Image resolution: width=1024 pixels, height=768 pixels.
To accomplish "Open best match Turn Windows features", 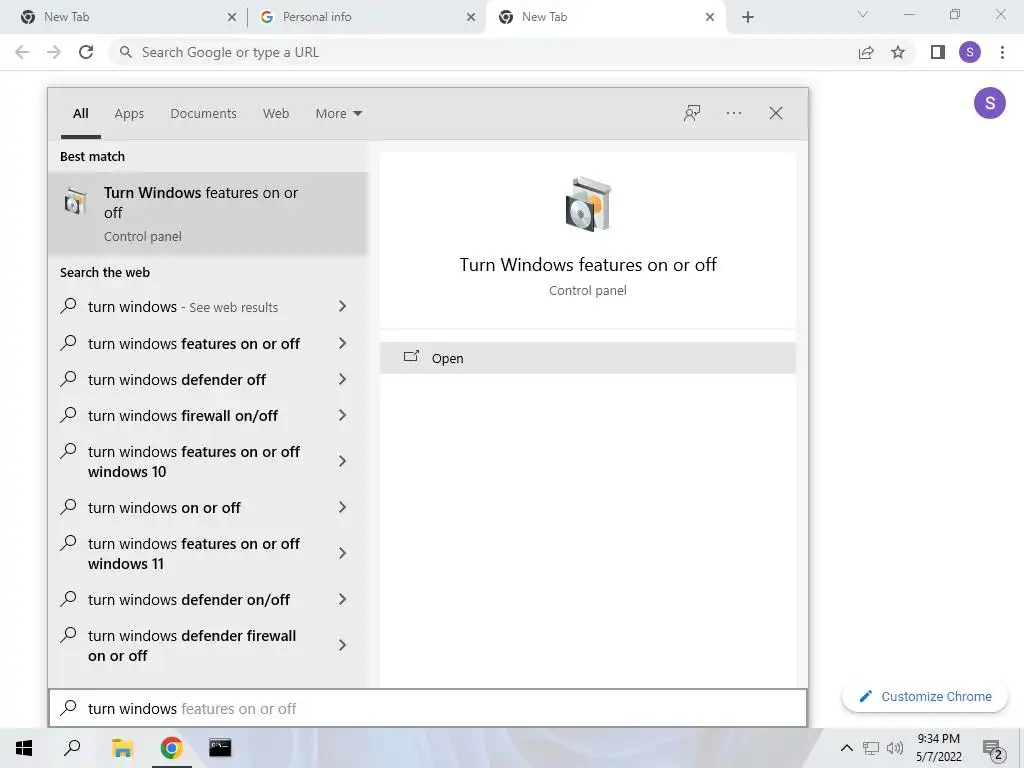I will (x=208, y=214).
